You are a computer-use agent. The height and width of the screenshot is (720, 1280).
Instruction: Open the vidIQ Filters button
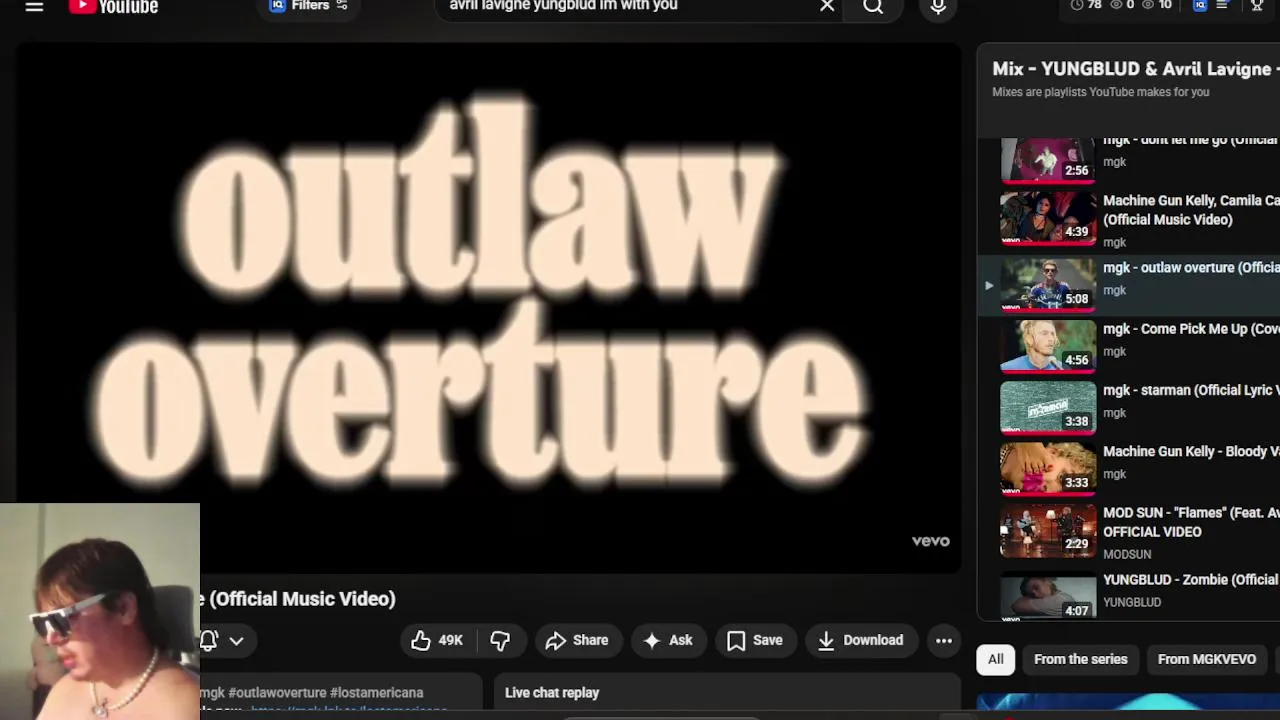click(308, 6)
